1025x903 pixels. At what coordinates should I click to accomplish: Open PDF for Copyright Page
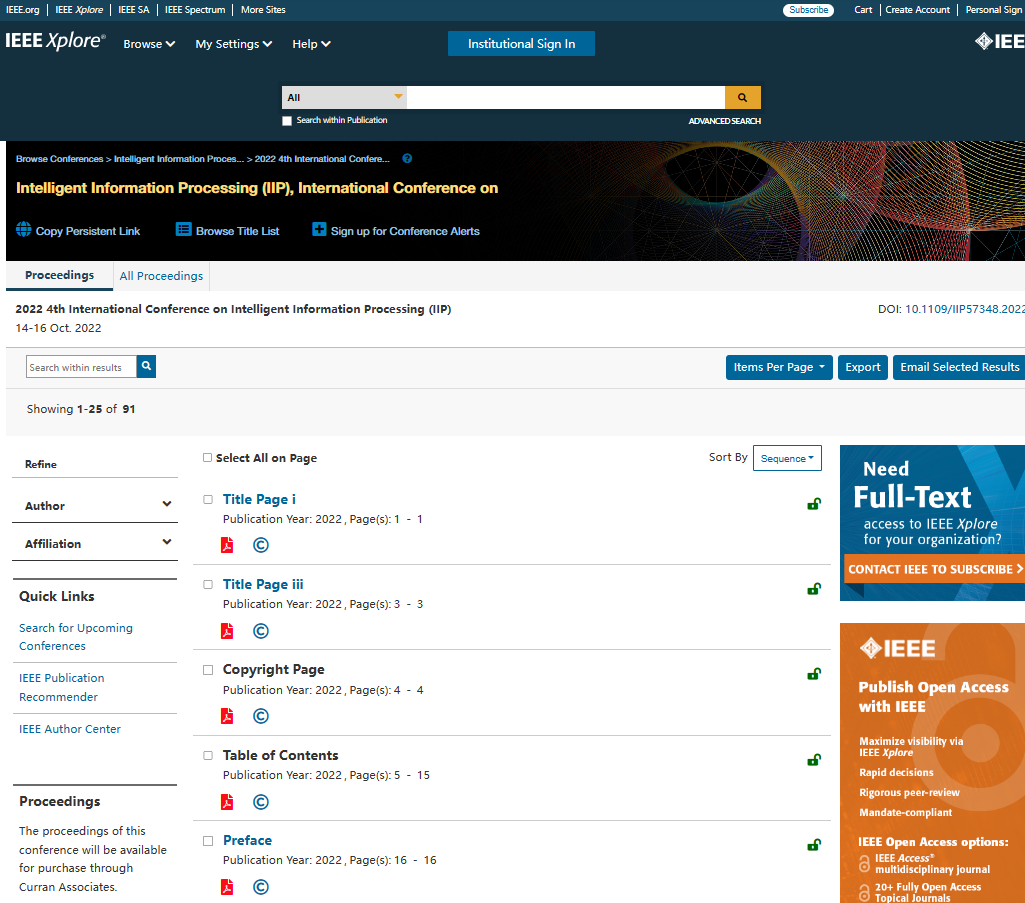[227, 716]
